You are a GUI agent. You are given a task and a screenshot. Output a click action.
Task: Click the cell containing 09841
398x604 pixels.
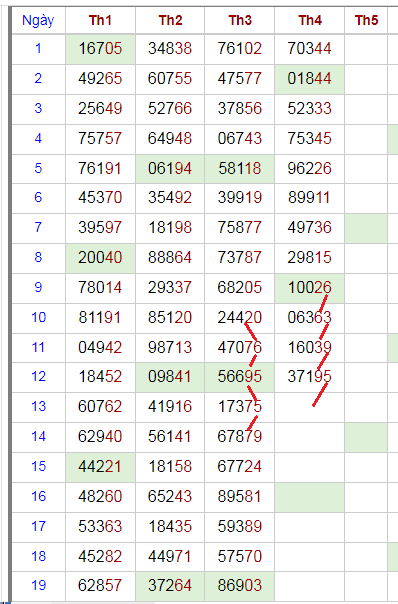170,377
